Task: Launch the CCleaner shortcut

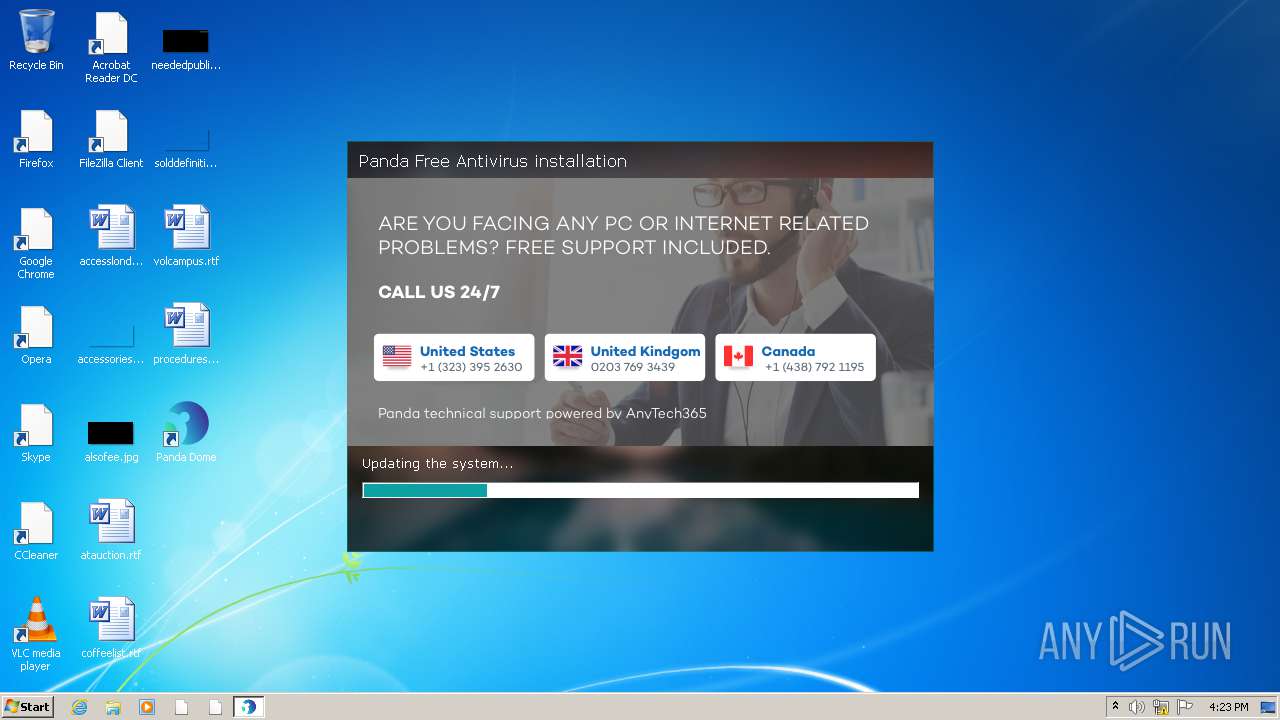Action: (36, 530)
